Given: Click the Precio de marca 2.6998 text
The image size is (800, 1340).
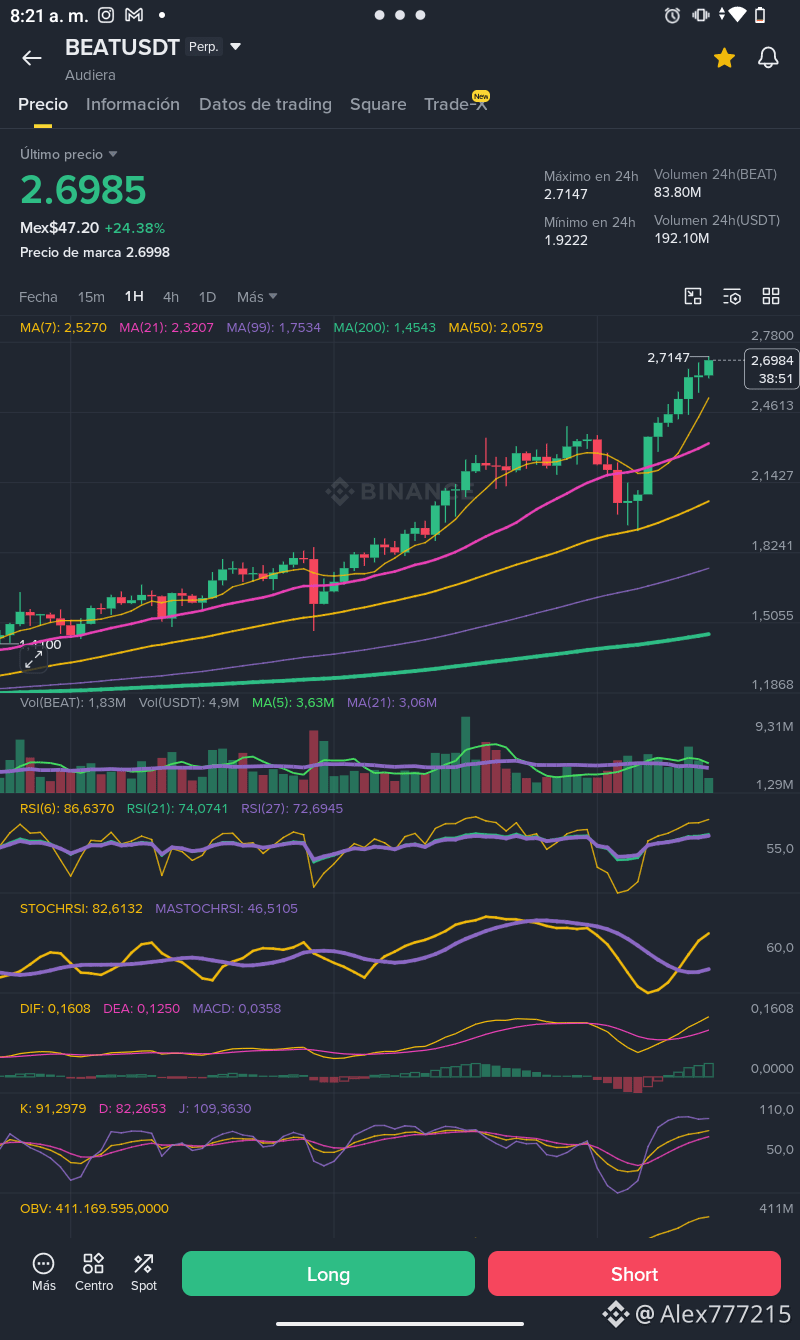Looking at the screenshot, I should 95,252.
